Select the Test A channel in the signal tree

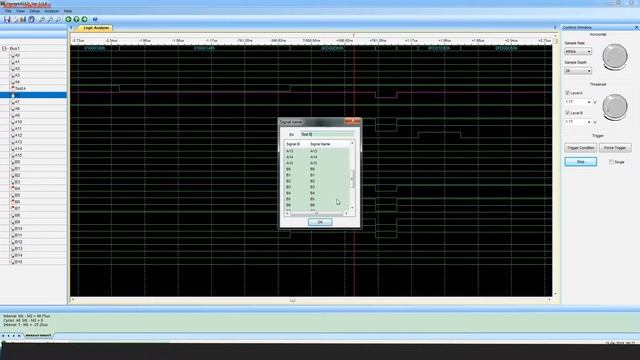[x=20, y=88]
